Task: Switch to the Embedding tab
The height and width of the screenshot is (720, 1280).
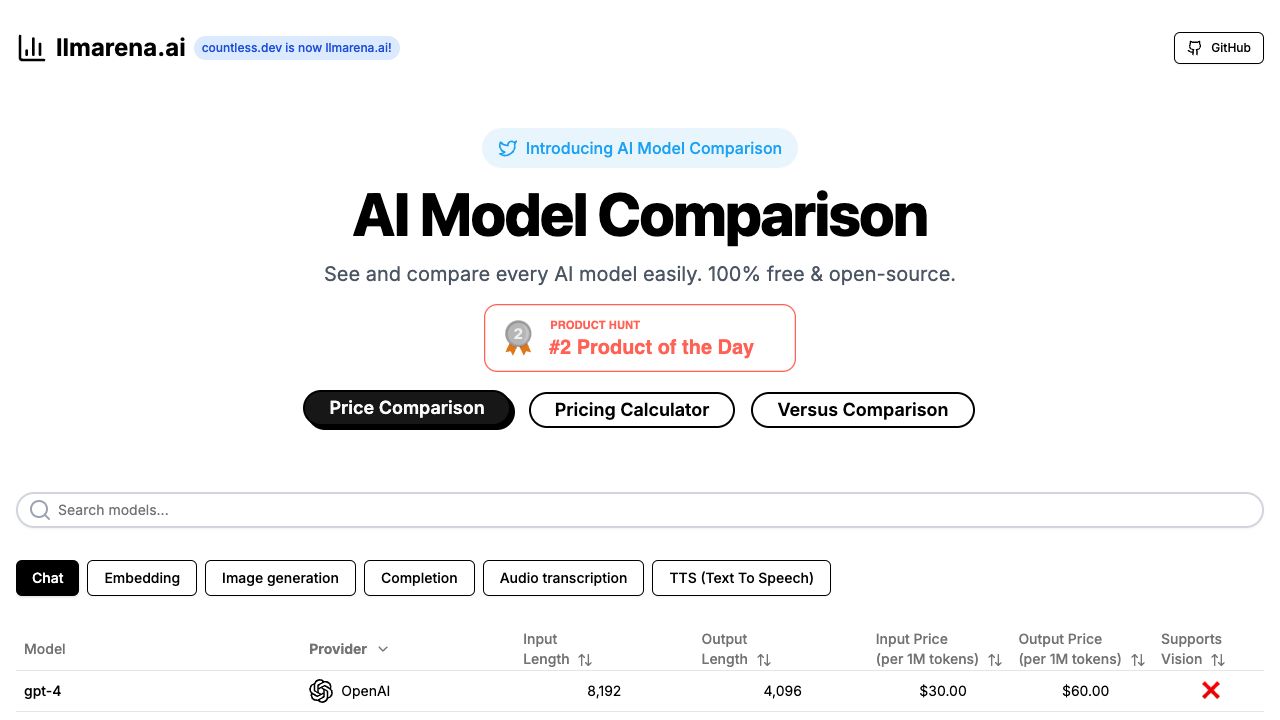Action: tap(142, 578)
